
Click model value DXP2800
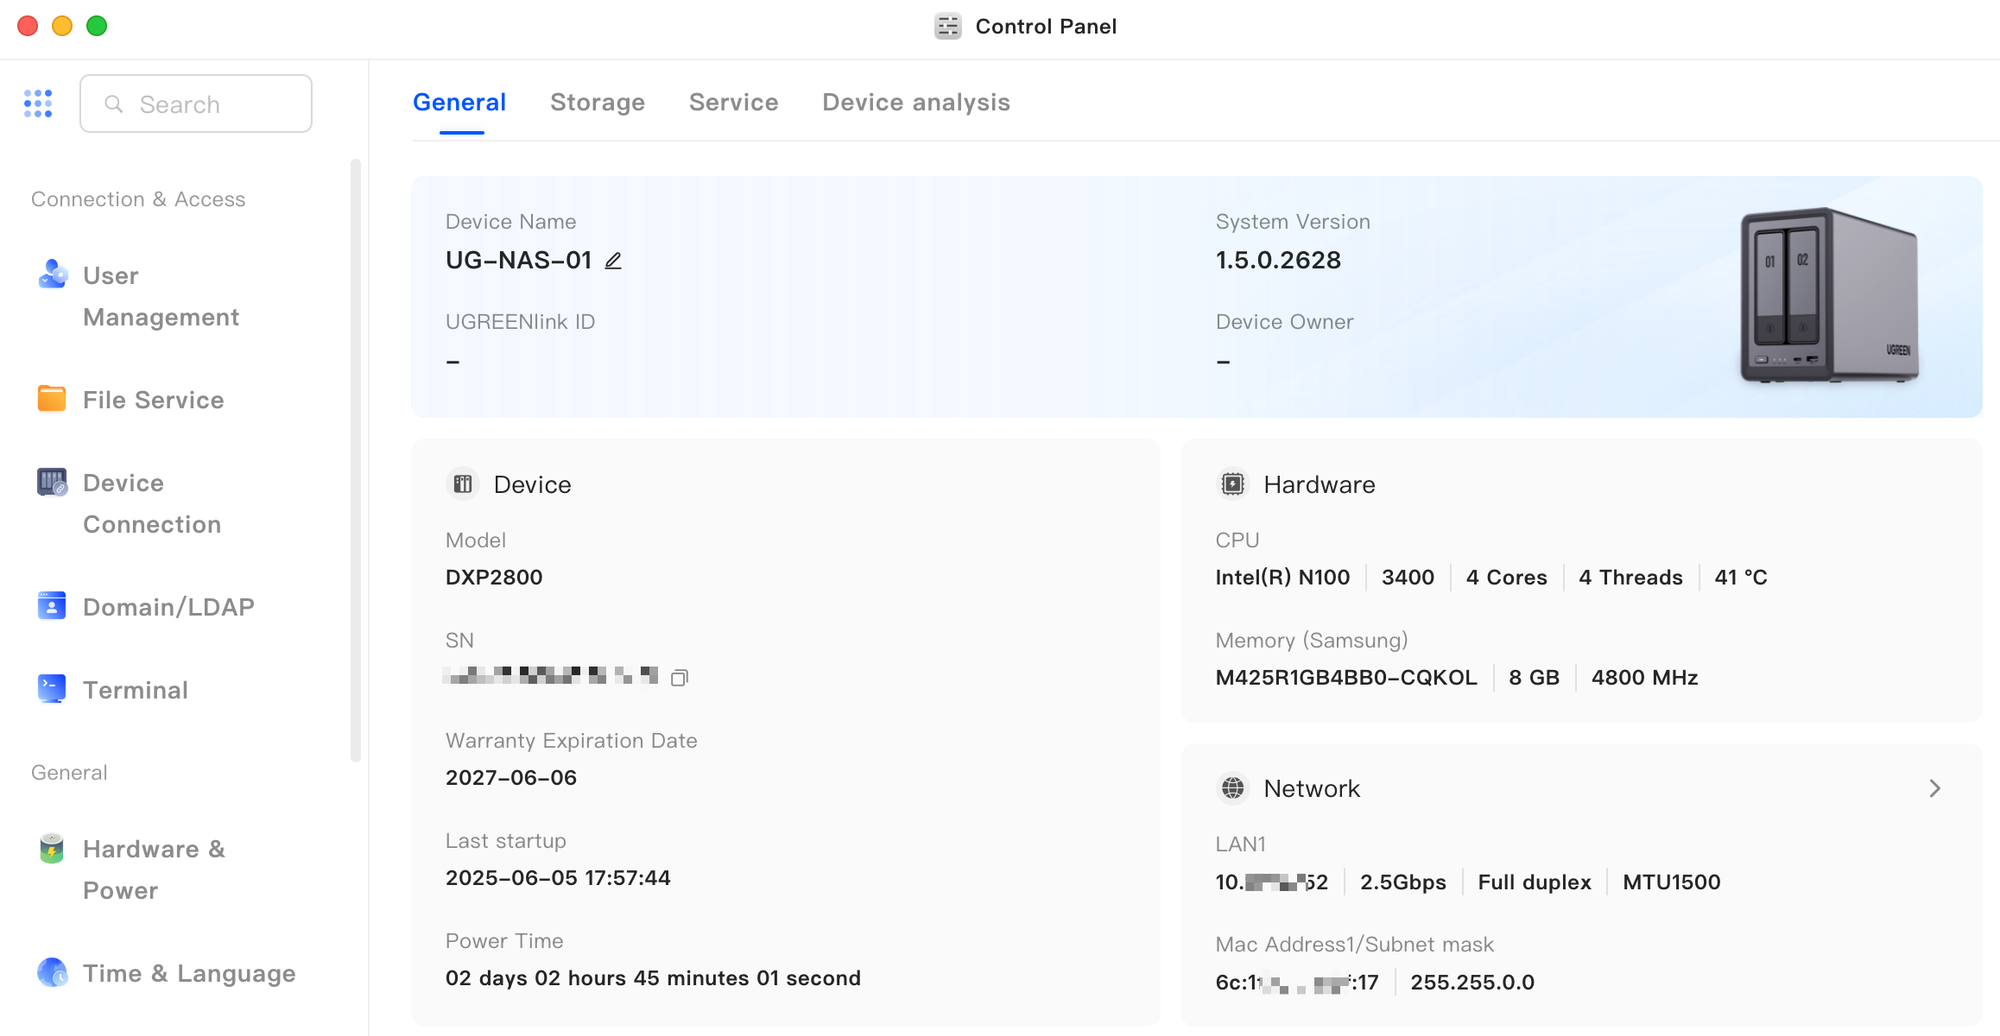[494, 577]
